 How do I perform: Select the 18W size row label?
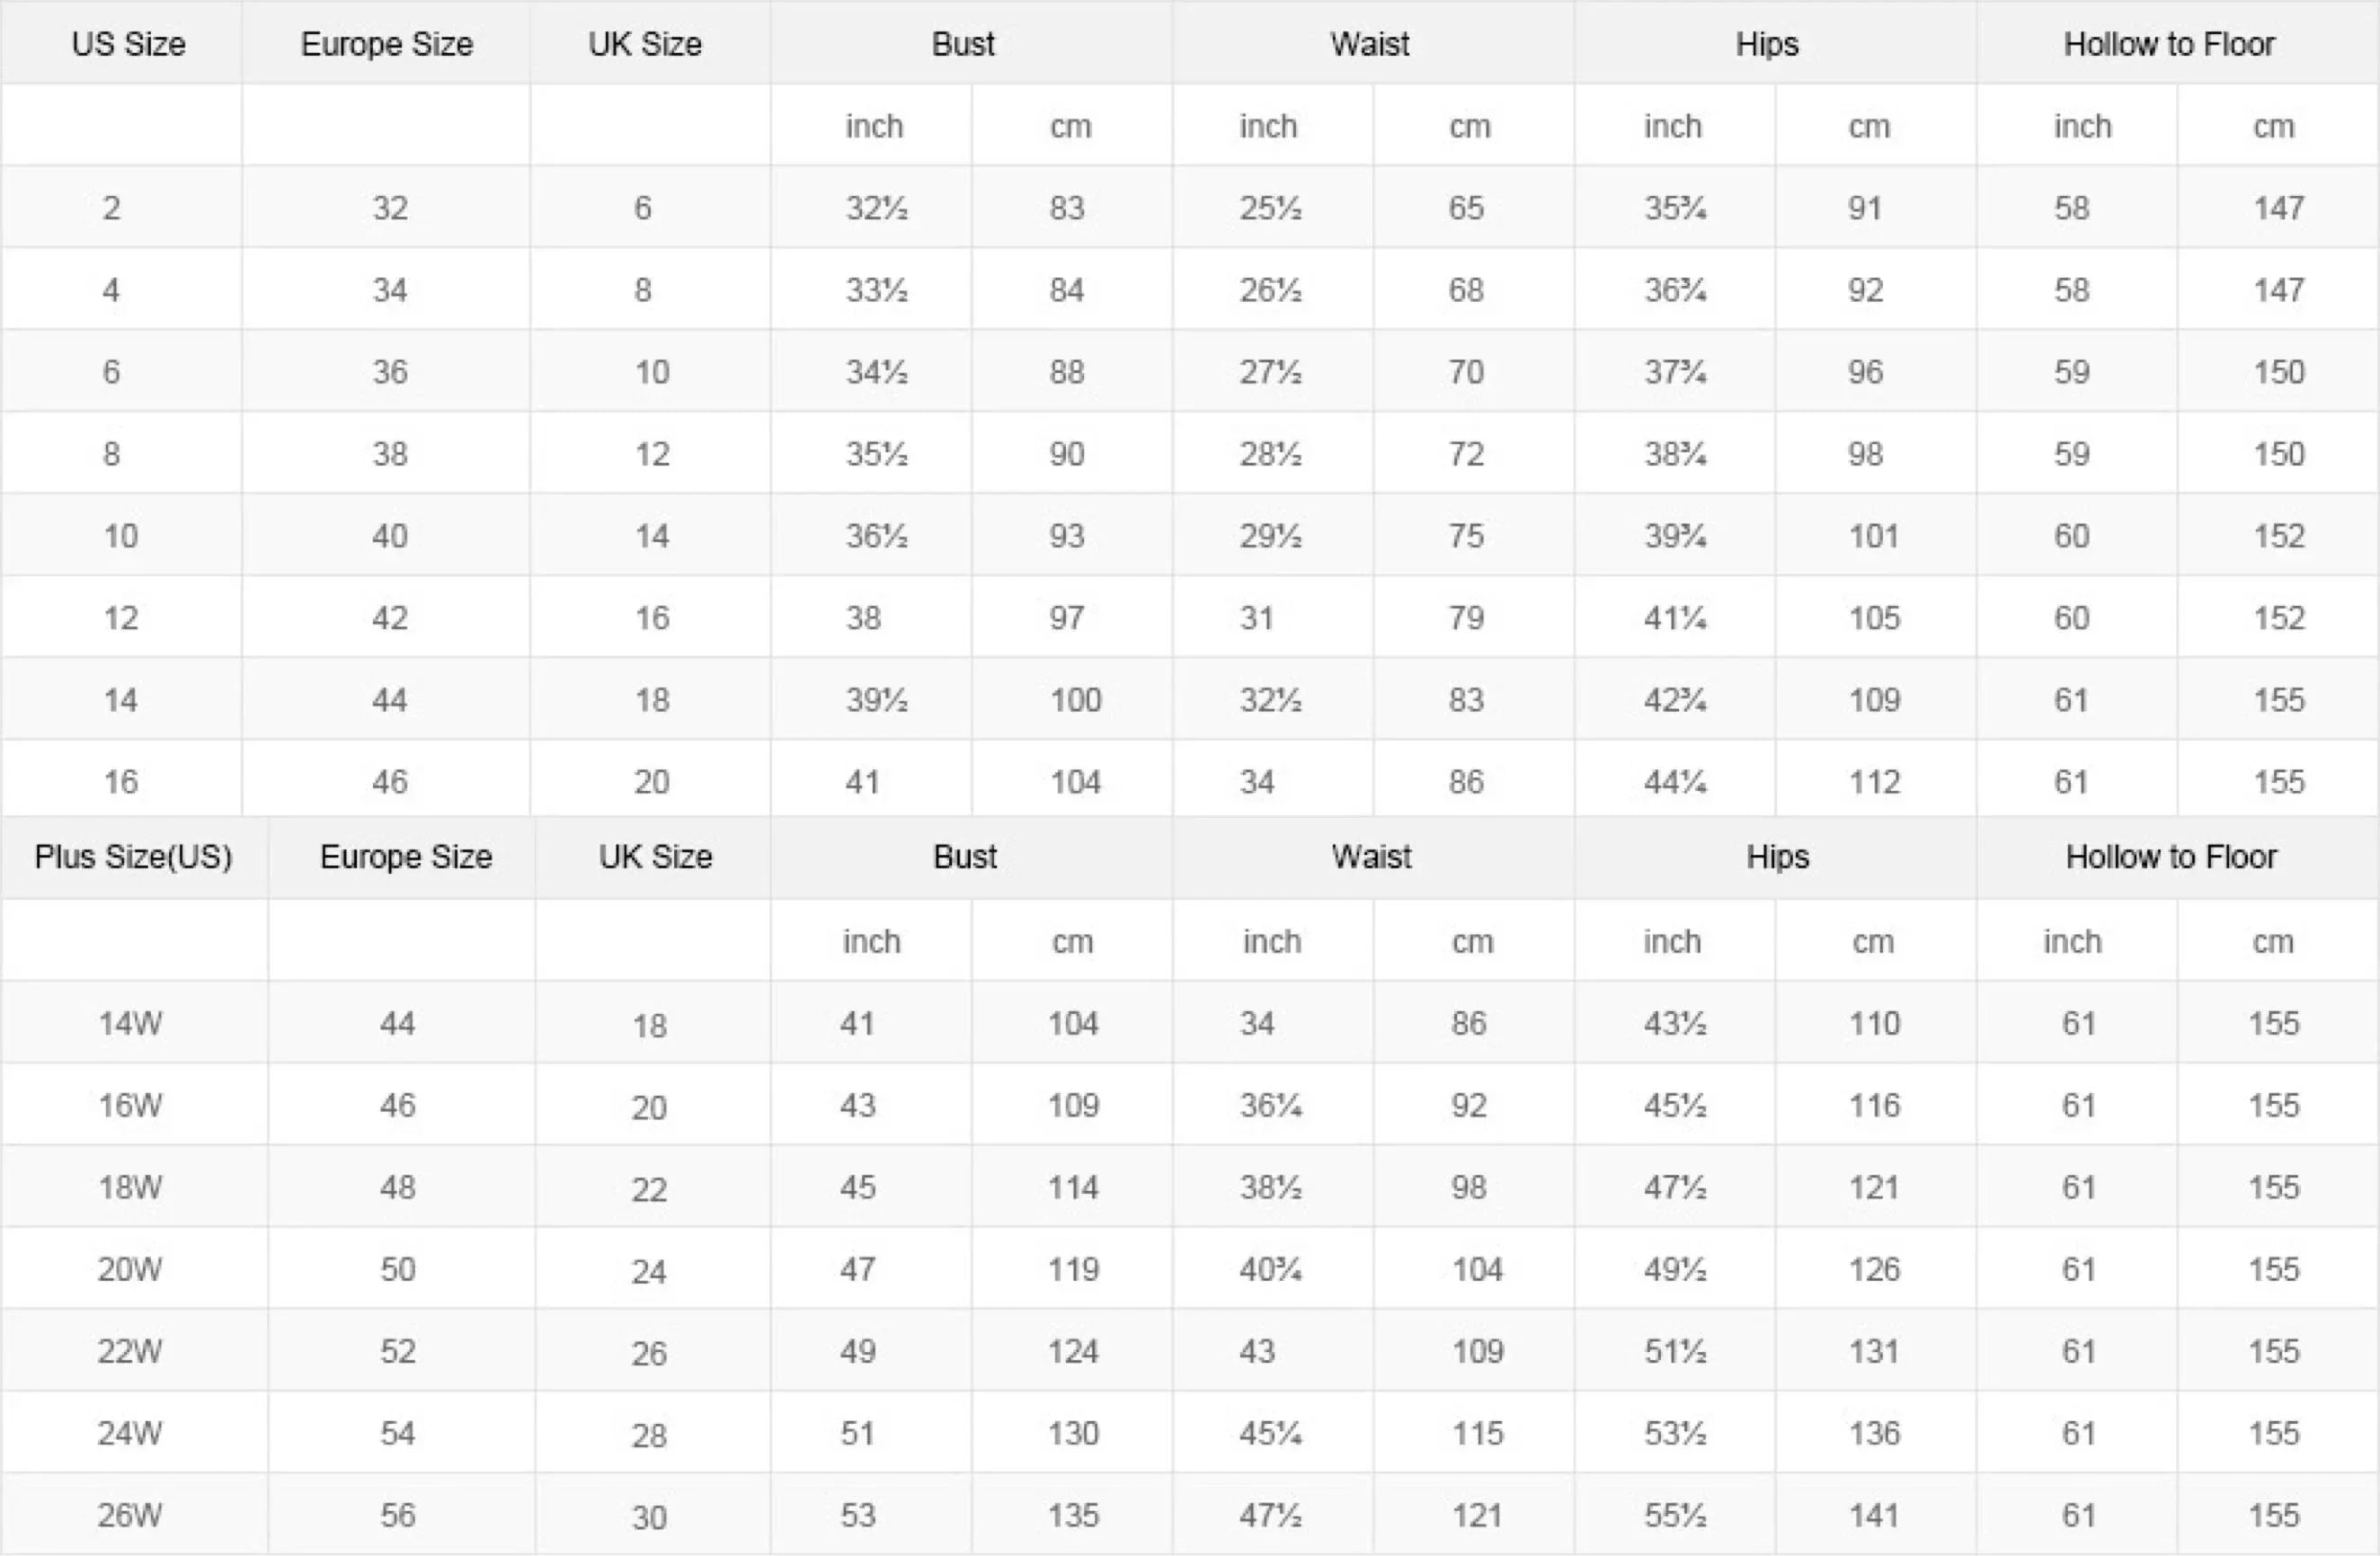pos(130,1187)
